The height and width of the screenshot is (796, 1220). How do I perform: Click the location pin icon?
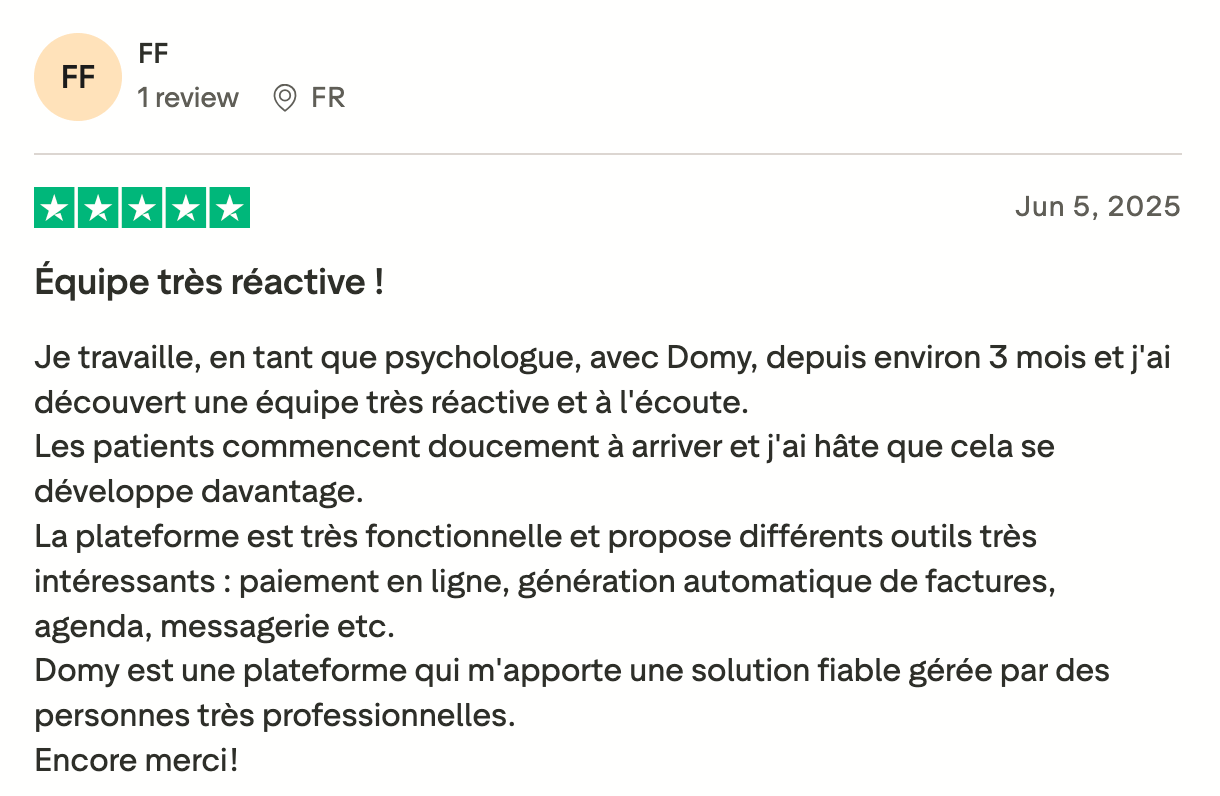pyautogui.click(x=285, y=98)
